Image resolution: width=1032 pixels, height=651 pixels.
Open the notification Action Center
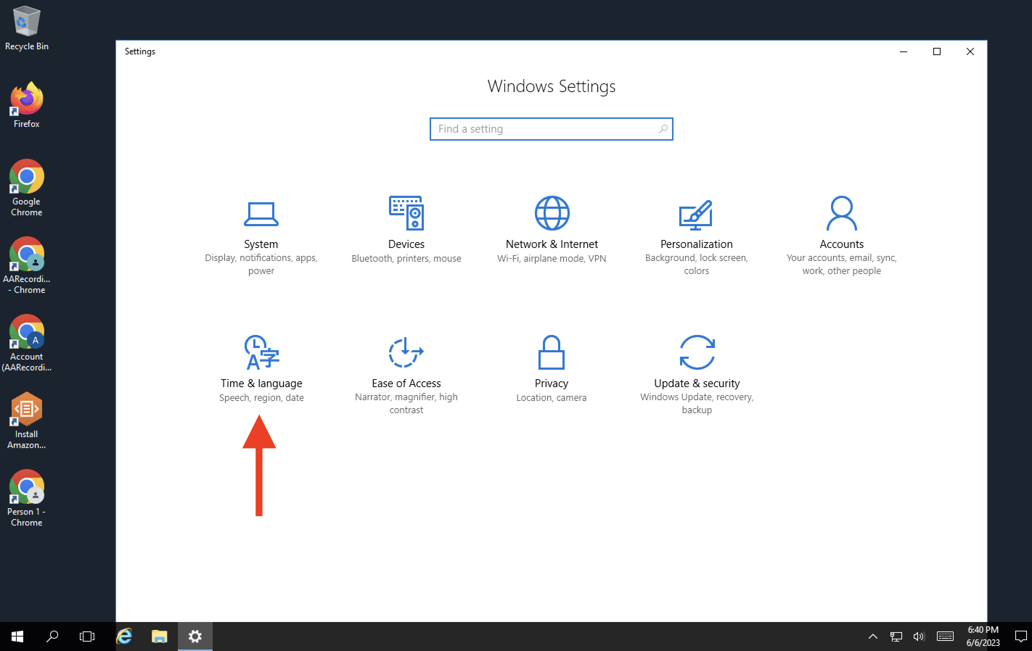1020,636
